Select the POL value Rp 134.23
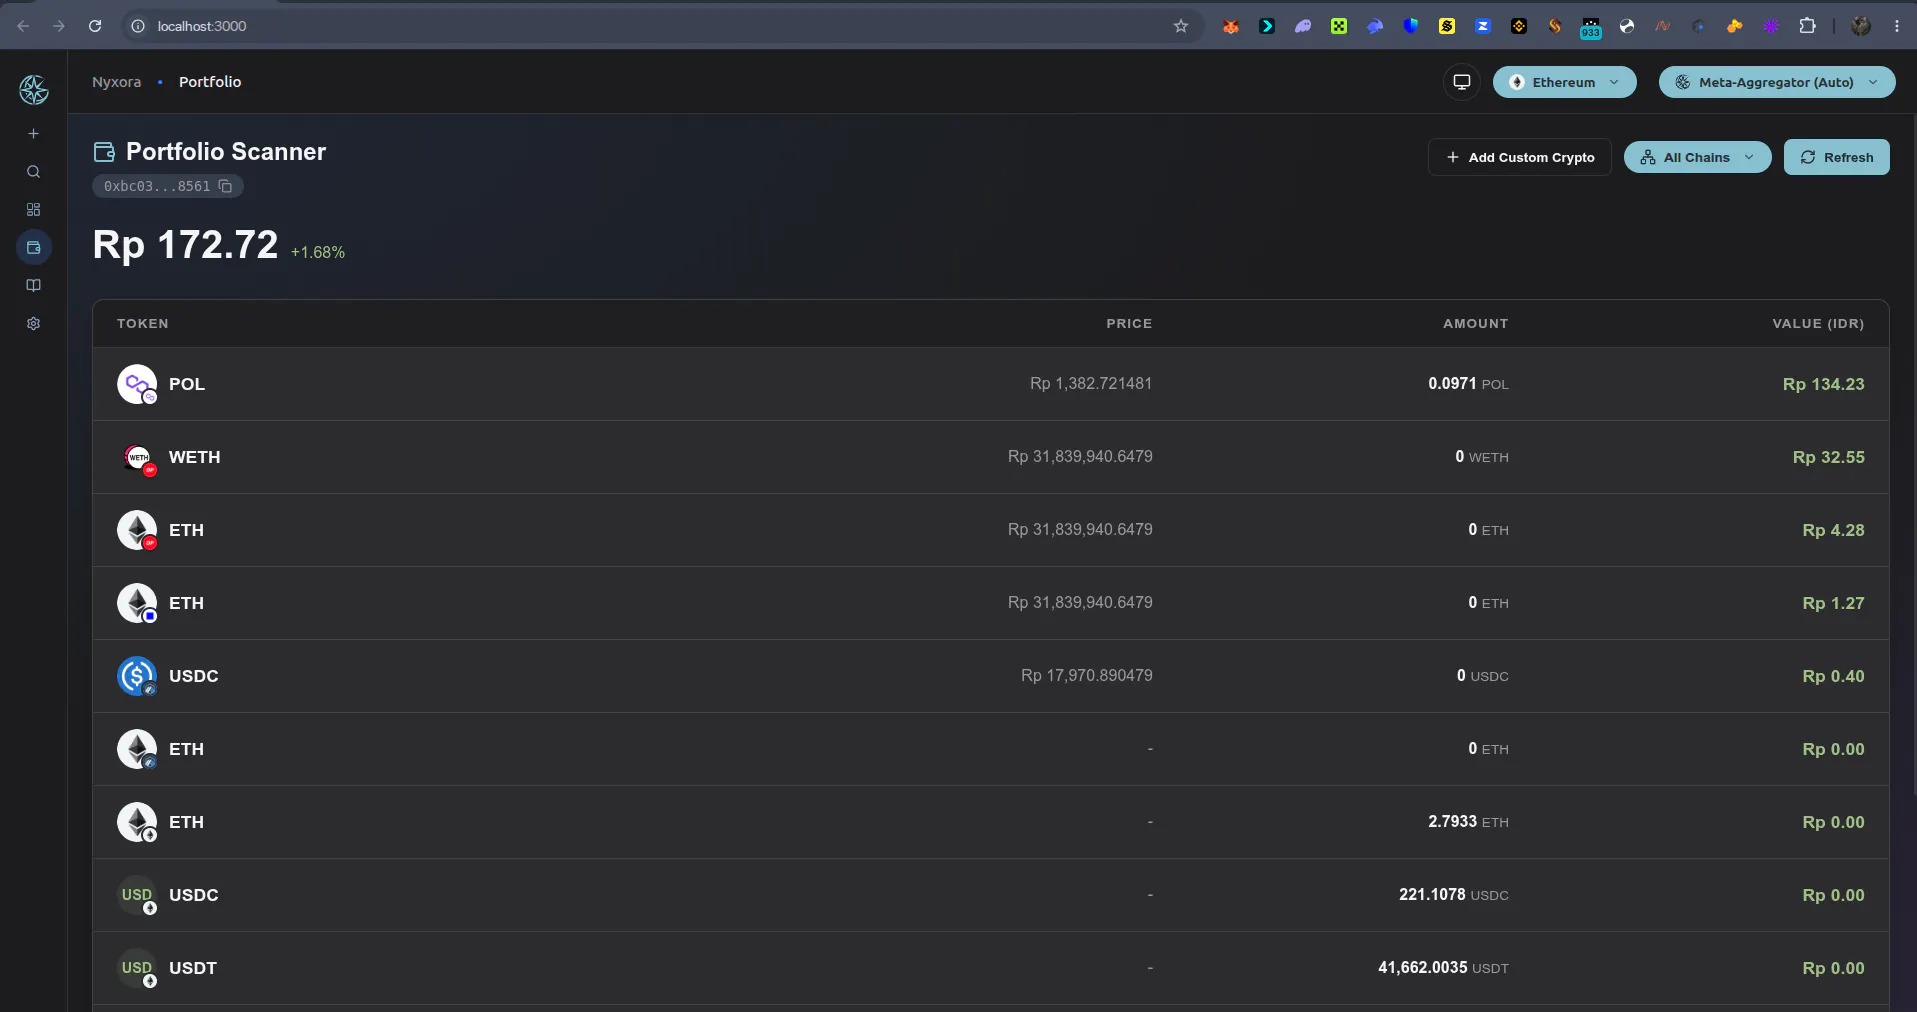This screenshot has height=1012, width=1917. point(1823,384)
